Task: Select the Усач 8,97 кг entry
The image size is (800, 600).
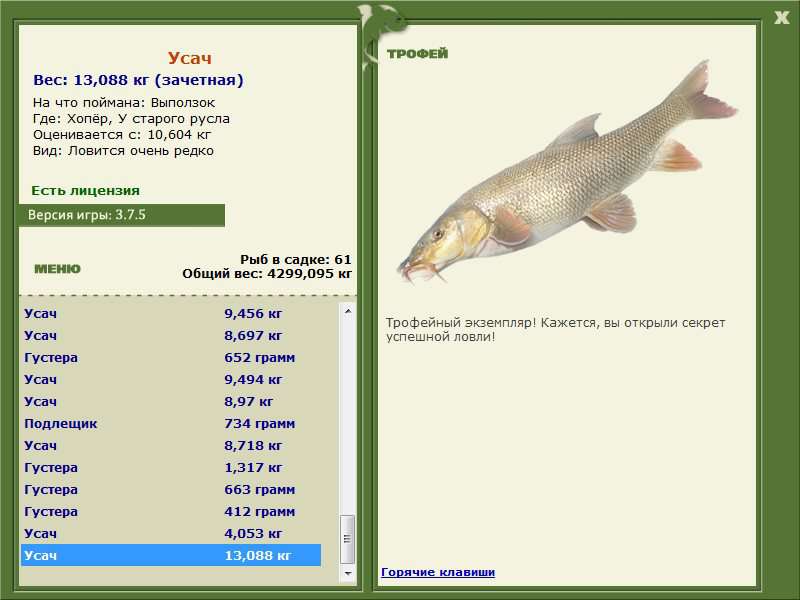Action: pyautogui.click(x=170, y=401)
